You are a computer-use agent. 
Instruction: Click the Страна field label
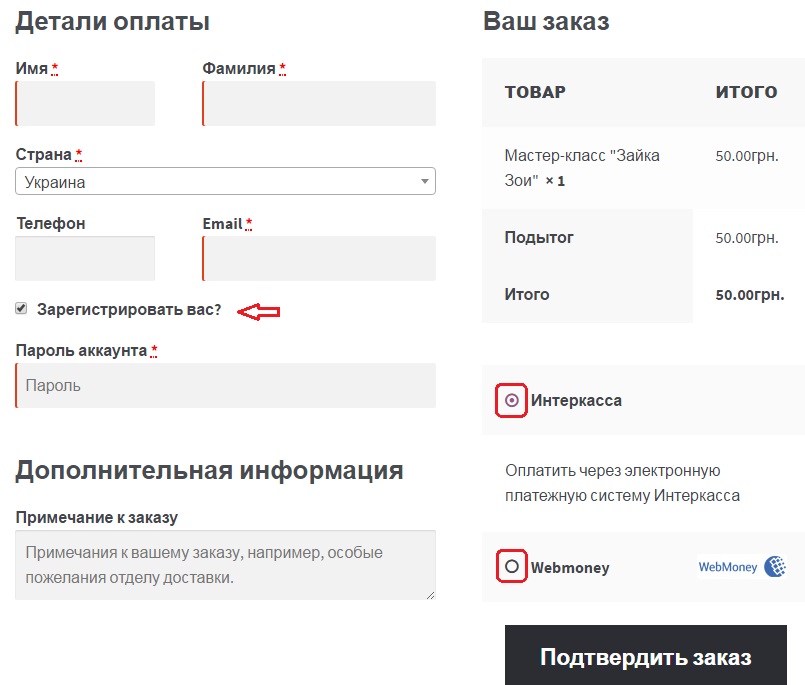point(43,154)
